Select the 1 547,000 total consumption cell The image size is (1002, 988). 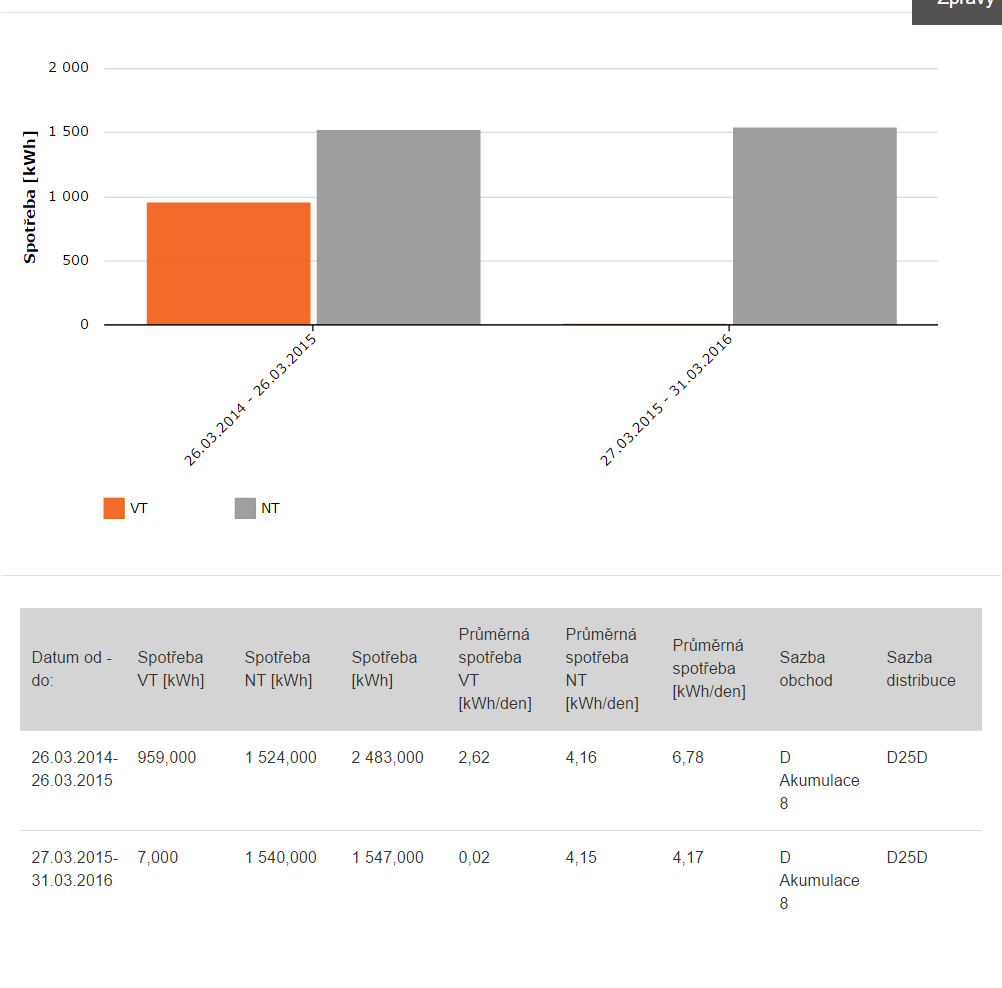click(x=387, y=857)
